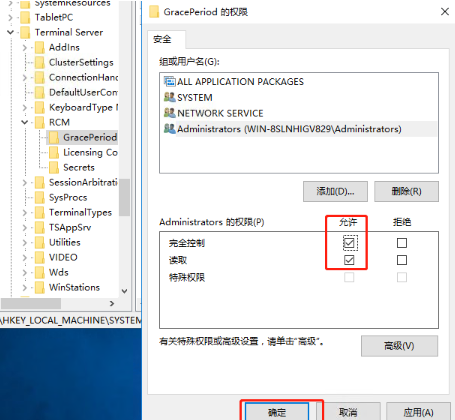The image size is (455, 420).
Task: Click the tree scroll down arrow
Action: [124, 291]
